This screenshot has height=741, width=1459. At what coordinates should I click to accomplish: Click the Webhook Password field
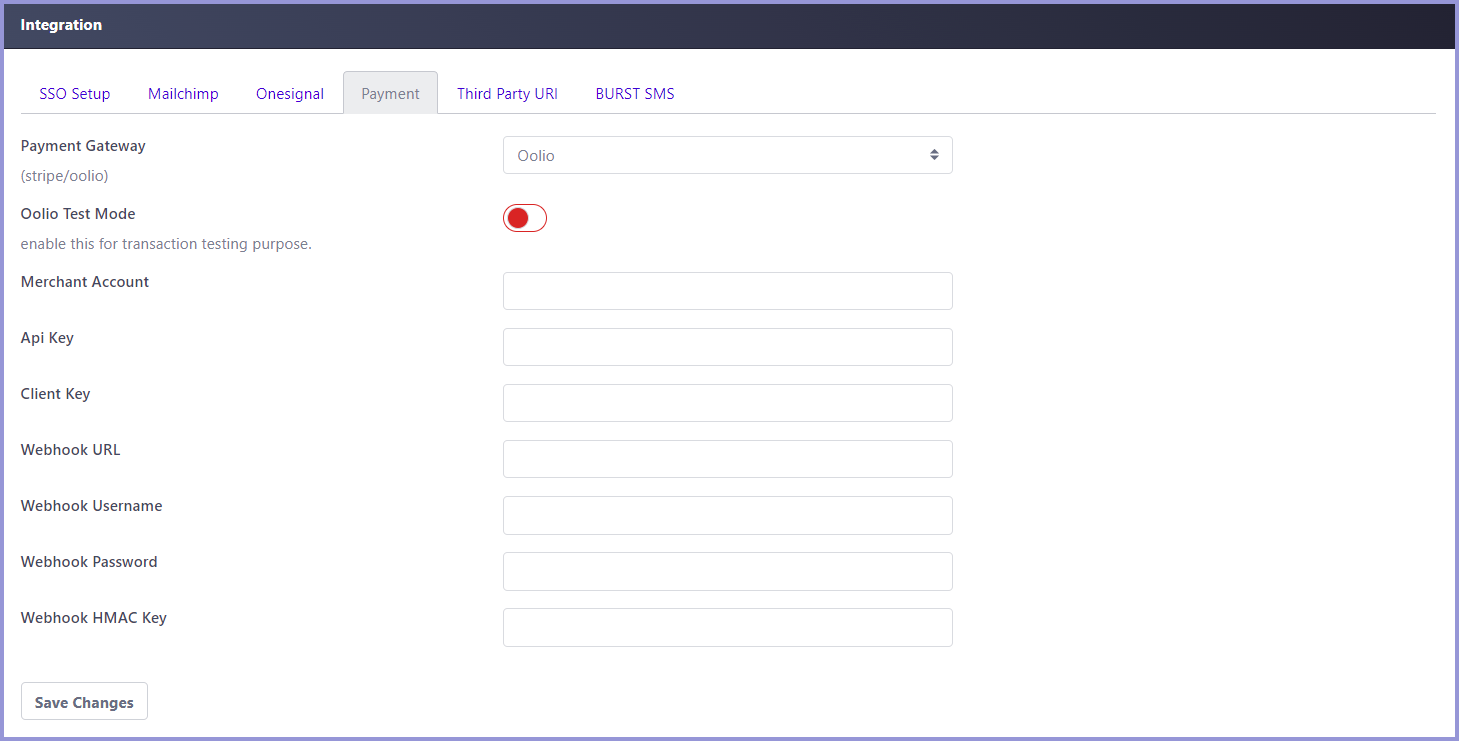pos(727,571)
